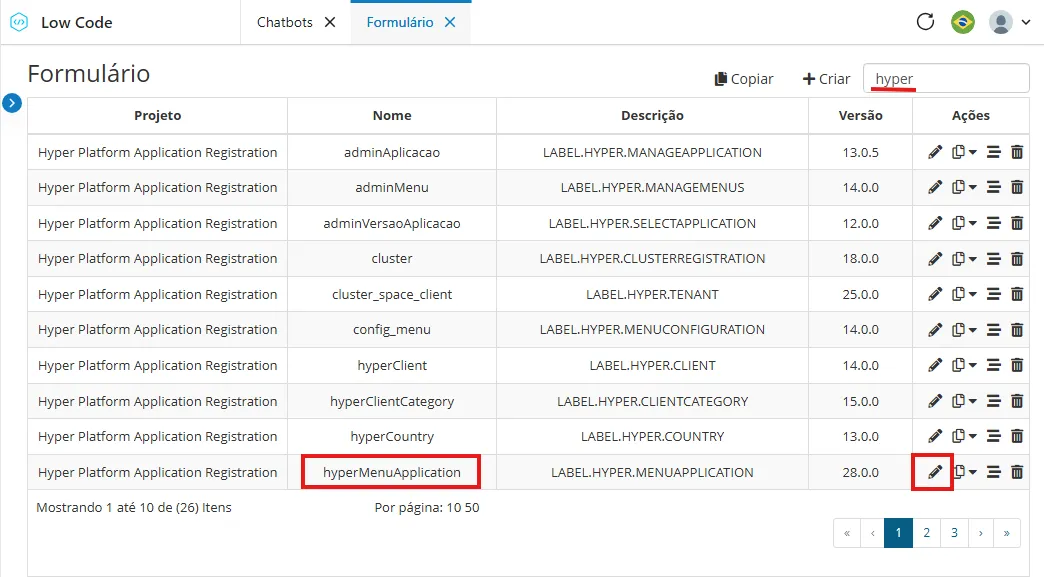The image size is (1044, 577).
Task: Edit the adminAplicacao form with pencil icon
Action: [935, 152]
